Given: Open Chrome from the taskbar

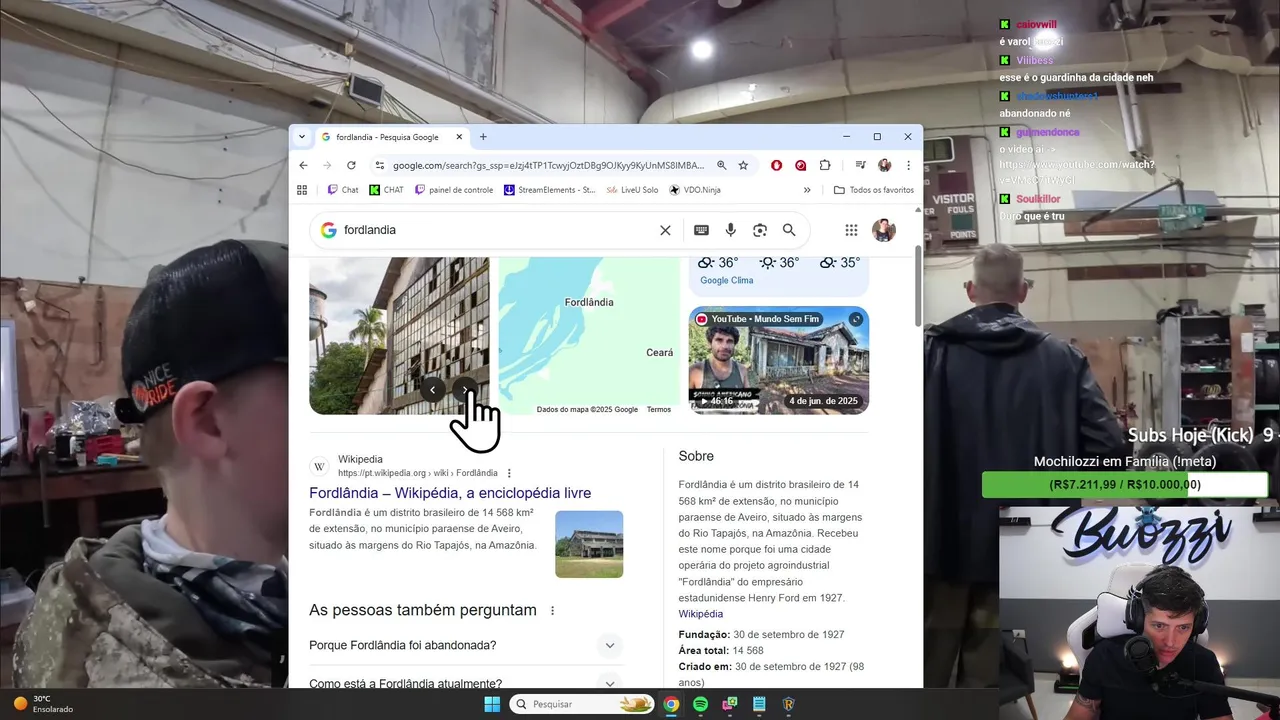Looking at the screenshot, I should pyautogui.click(x=671, y=704).
